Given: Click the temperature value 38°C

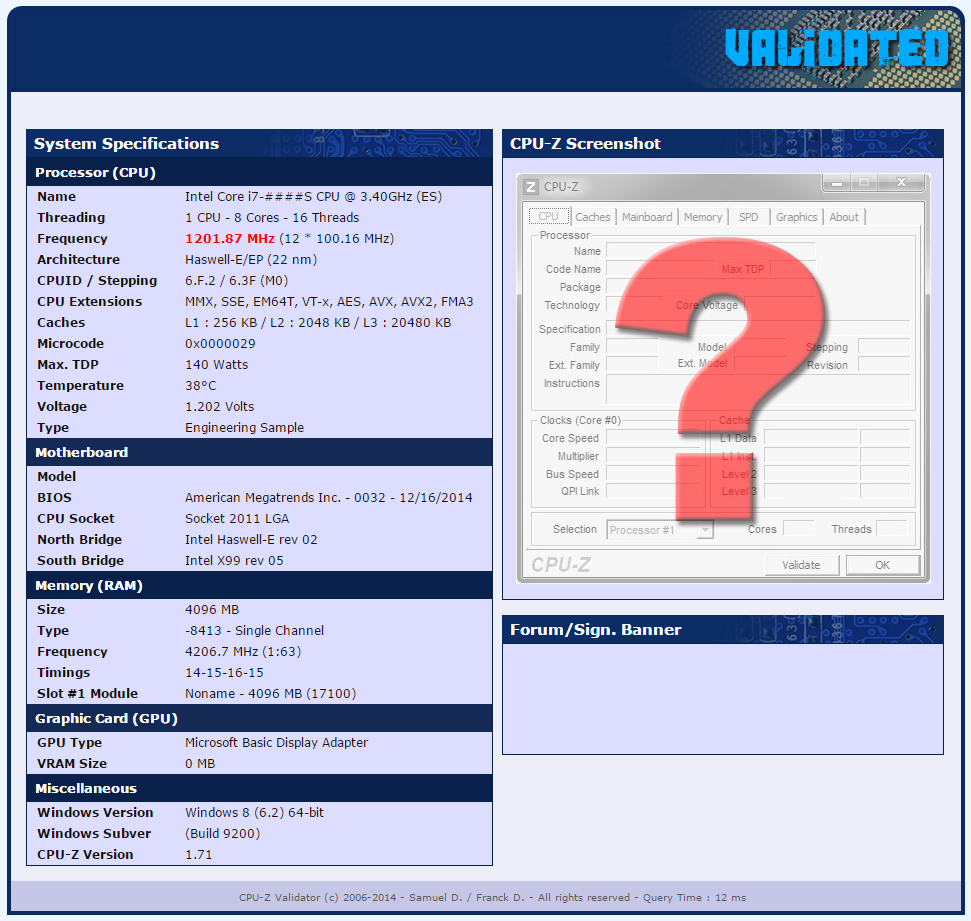Looking at the screenshot, I should [201, 386].
